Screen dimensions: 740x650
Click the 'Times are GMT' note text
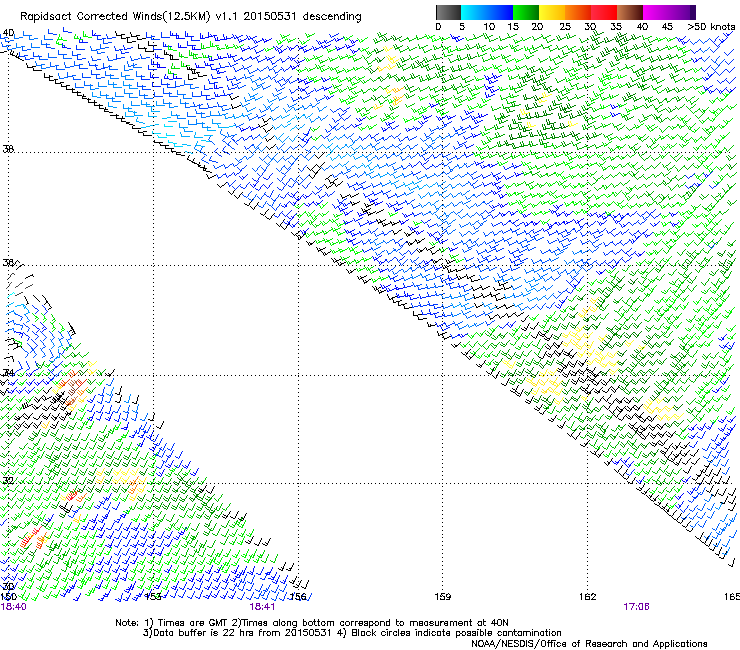point(193,623)
